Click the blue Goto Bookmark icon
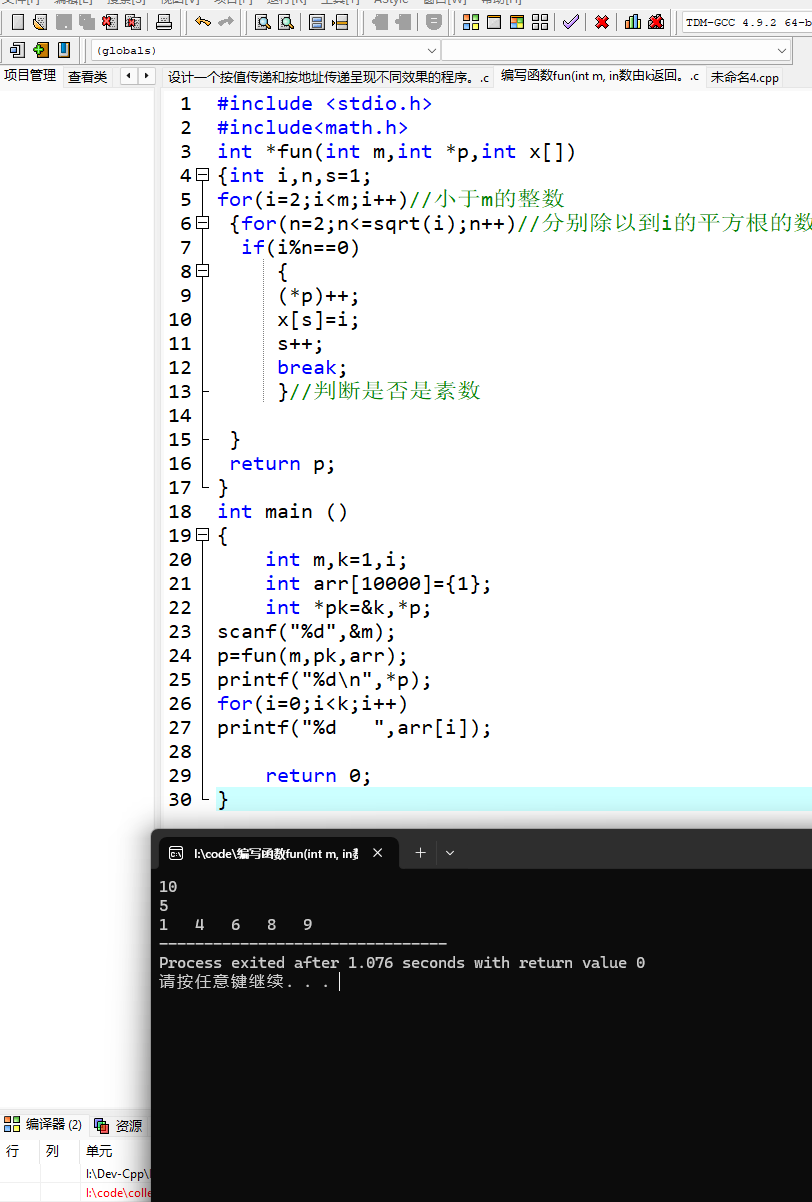The image size is (812, 1202). coord(63,50)
